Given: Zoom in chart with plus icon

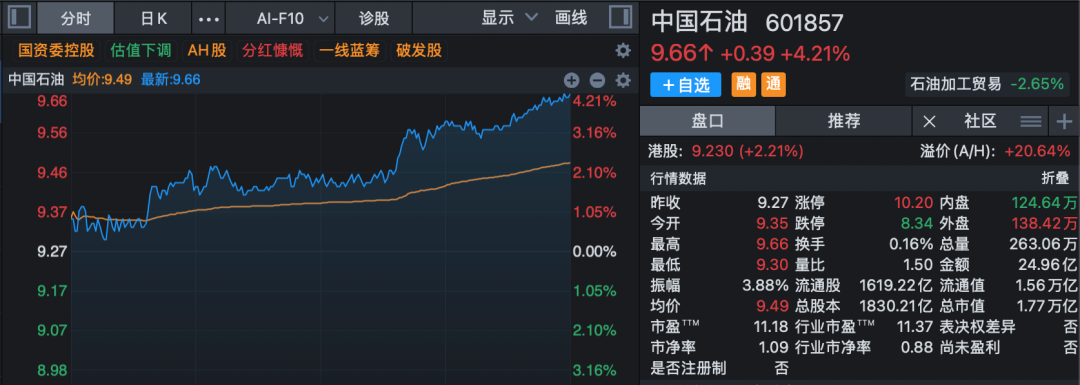Looking at the screenshot, I should click(571, 80).
